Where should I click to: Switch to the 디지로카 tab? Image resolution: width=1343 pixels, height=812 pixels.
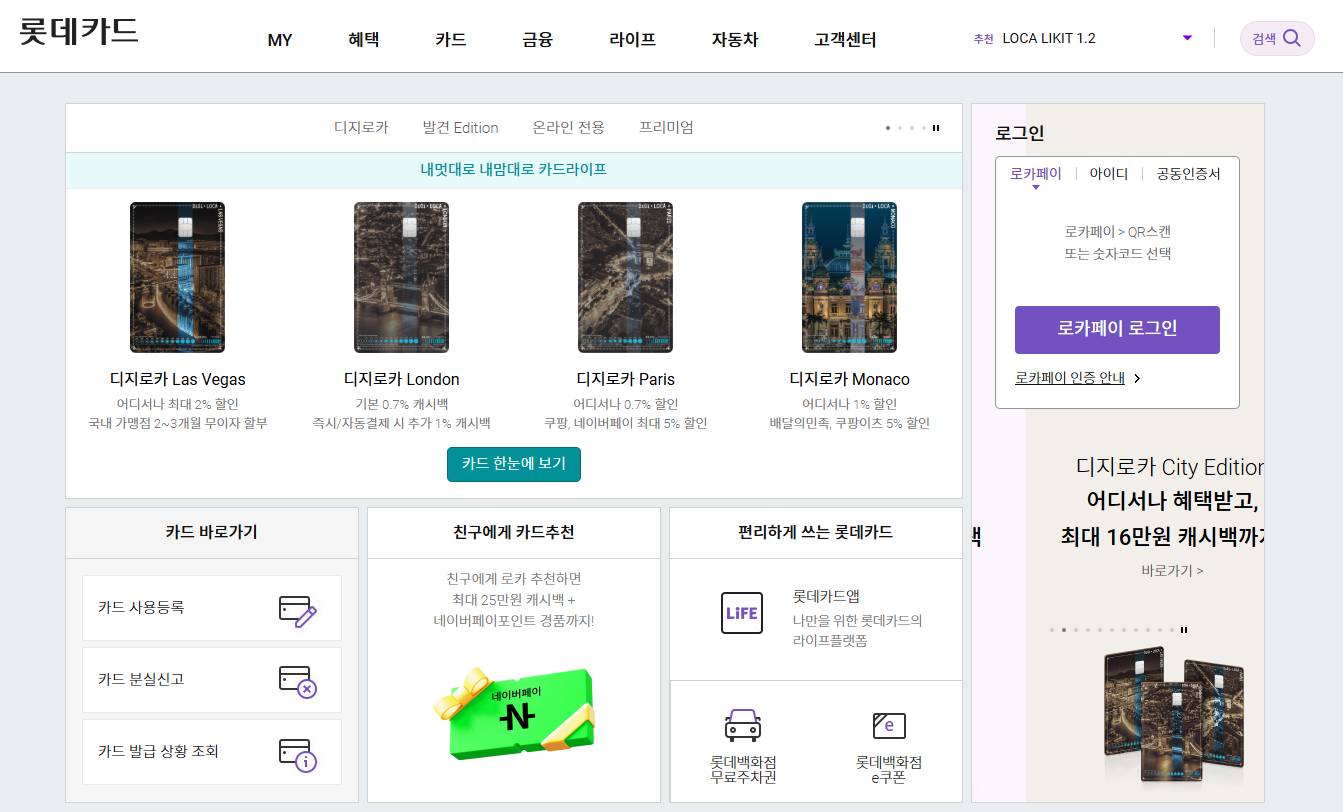click(x=361, y=128)
